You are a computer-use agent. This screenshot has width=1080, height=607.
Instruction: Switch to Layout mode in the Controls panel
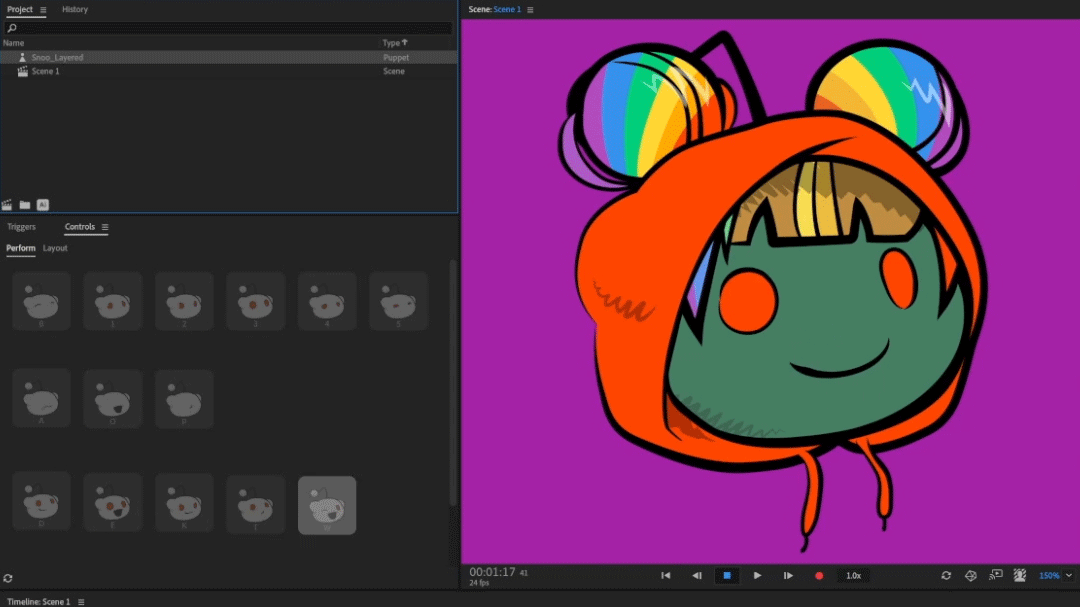pyautogui.click(x=55, y=247)
